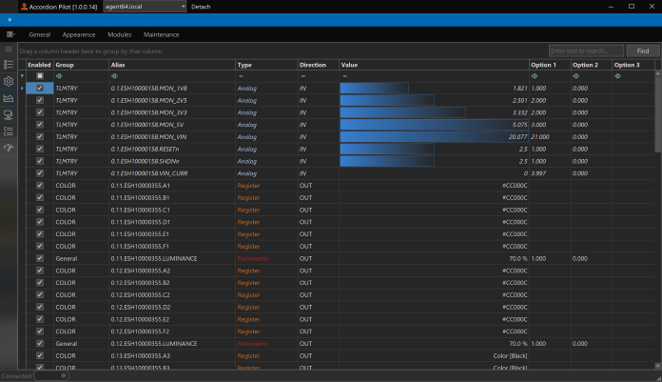Click the 70.0 % value of 0.11 LUMINANCE

point(518,258)
